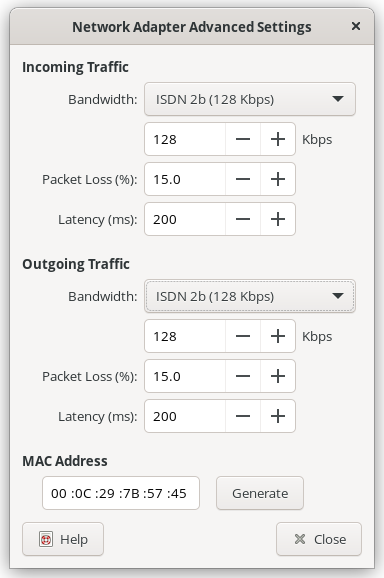Increase incoming Latency value

[x=278, y=219]
